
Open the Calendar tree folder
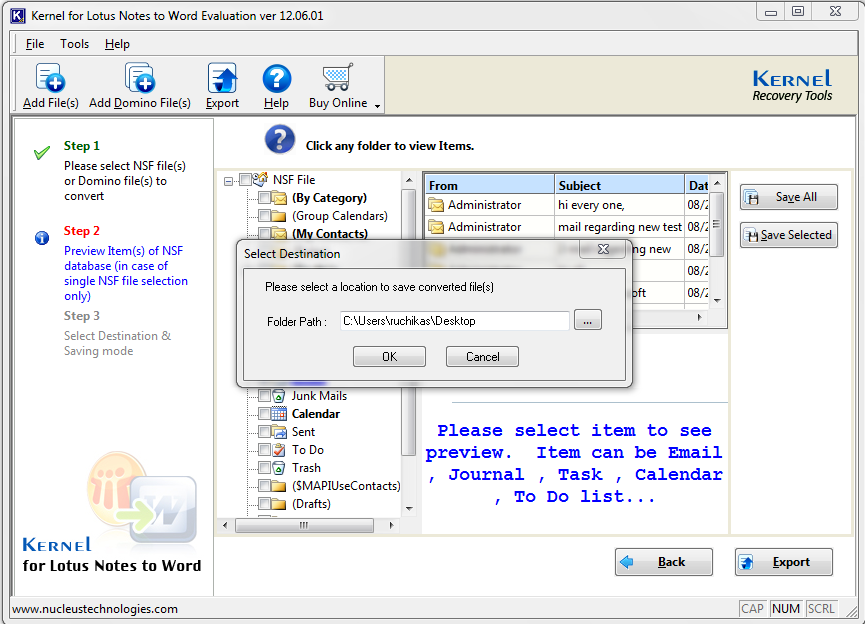tap(316, 414)
